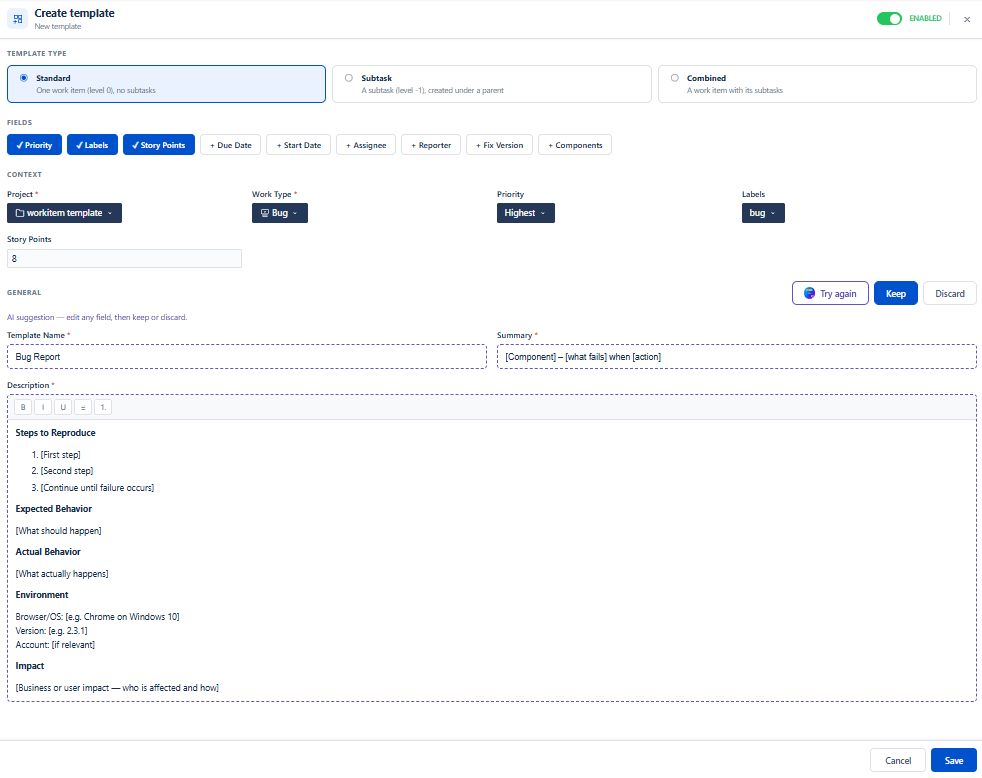Toggle bold formatting in description
The width and height of the screenshot is (982, 778).
[23, 407]
